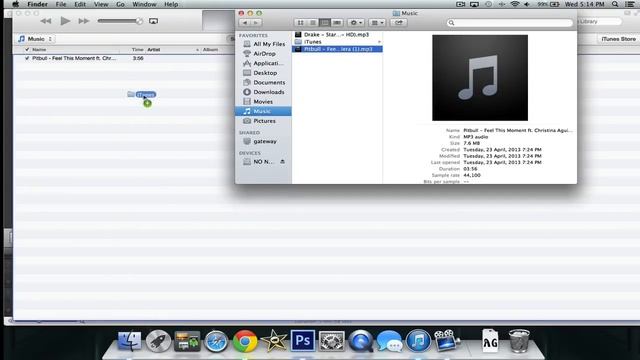This screenshot has height=360, width=640.
Task: Switch Finder to Cover Flow view
Action: tap(337, 22)
